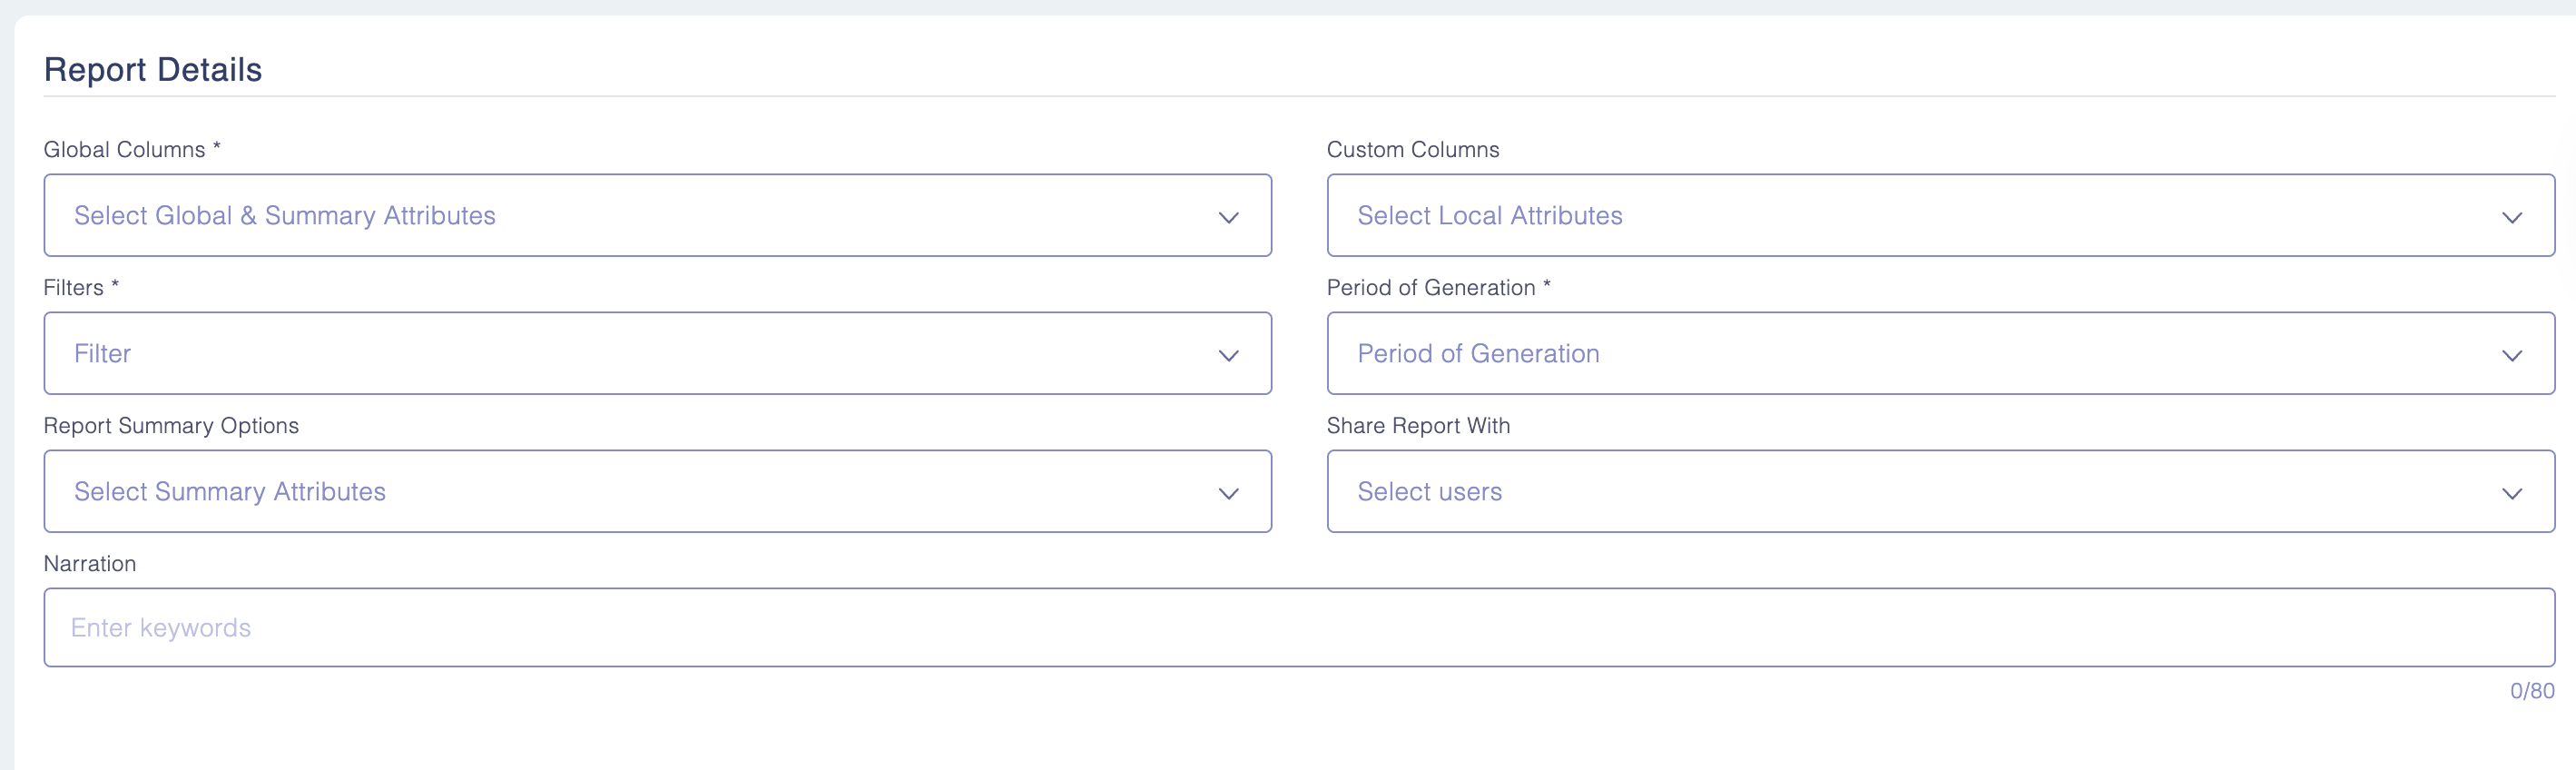This screenshot has width=2576, height=770.
Task: Click the Filters field label
Action: [x=73, y=287]
